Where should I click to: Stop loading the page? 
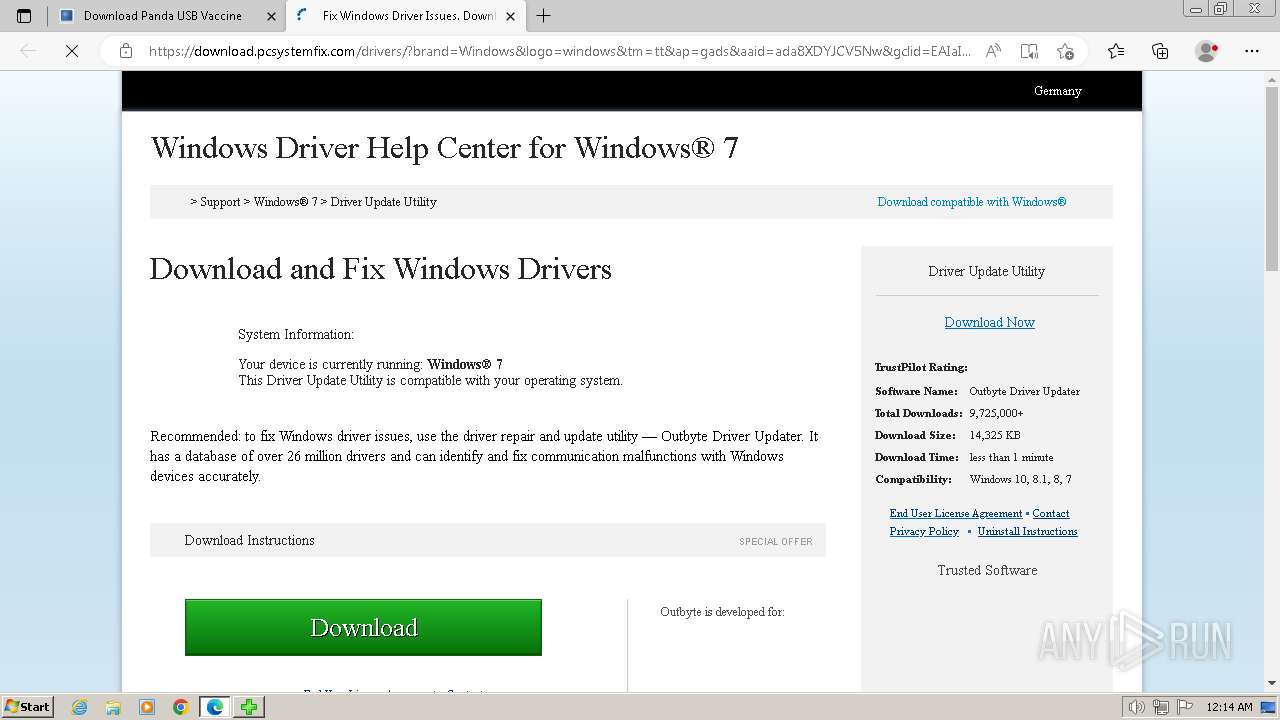click(x=72, y=51)
